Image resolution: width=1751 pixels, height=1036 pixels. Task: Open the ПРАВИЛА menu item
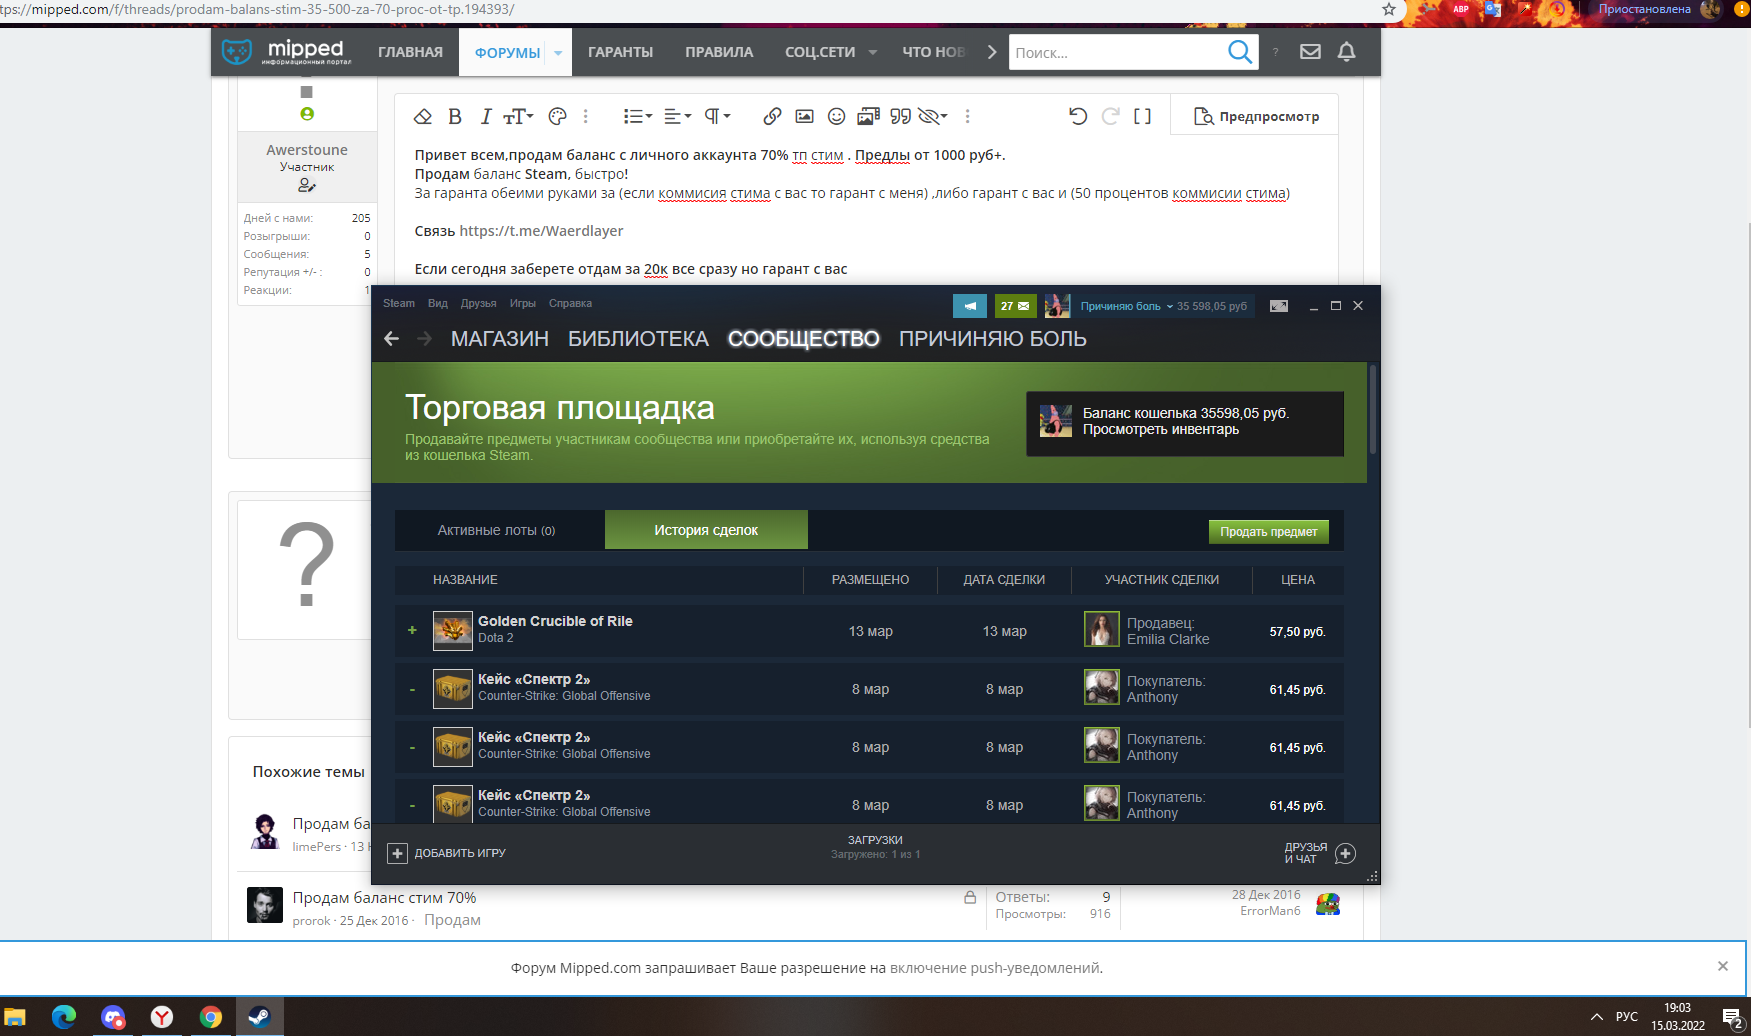pyautogui.click(x=719, y=52)
